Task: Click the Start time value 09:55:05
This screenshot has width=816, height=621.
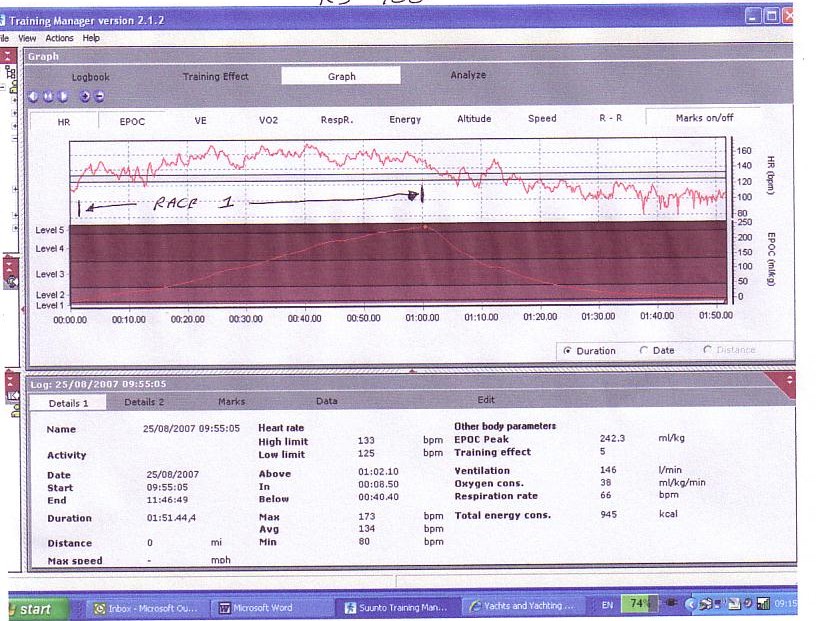Action: pyautogui.click(x=167, y=487)
